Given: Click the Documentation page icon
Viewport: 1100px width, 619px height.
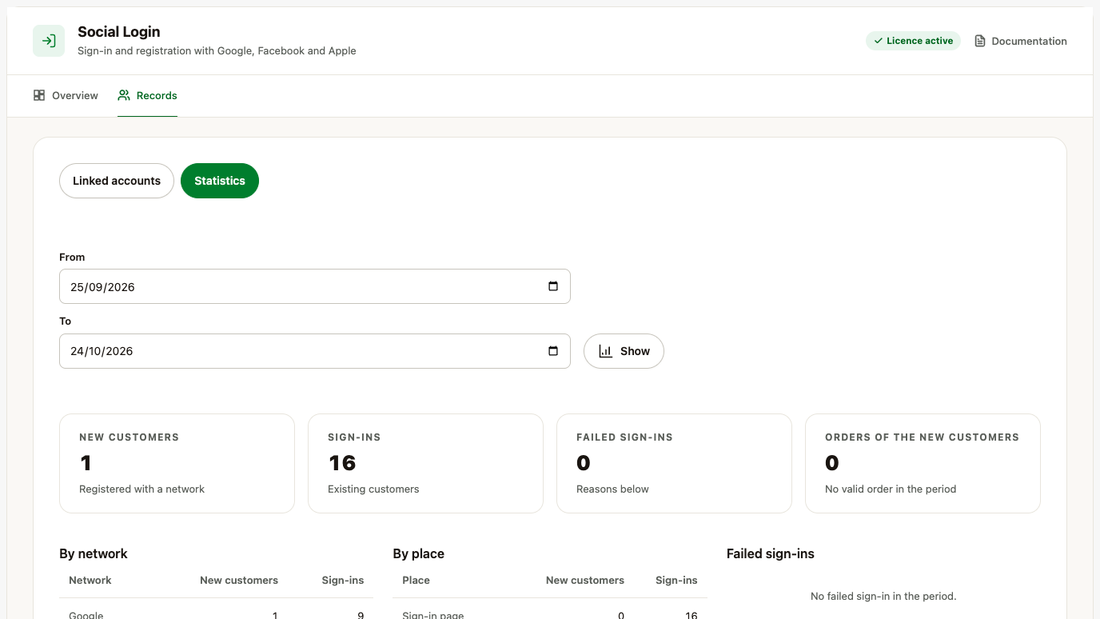Looking at the screenshot, I should (x=980, y=41).
